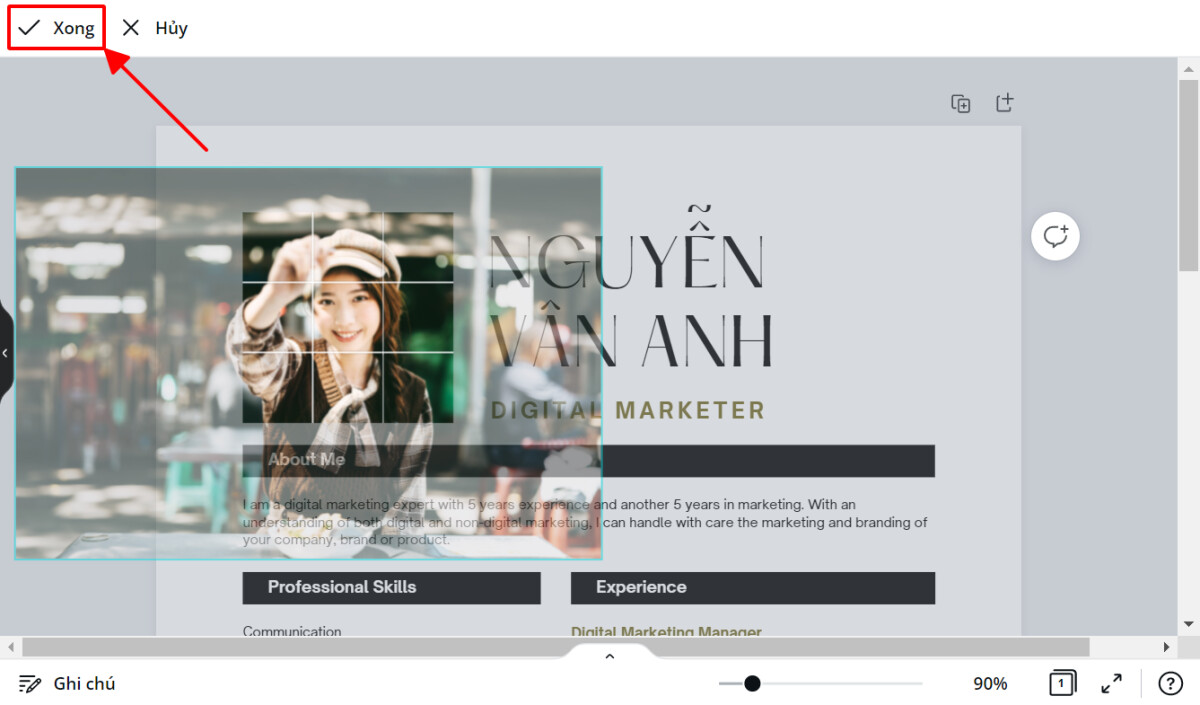Click the horizontal scrollbar left arrow

coord(10,647)
